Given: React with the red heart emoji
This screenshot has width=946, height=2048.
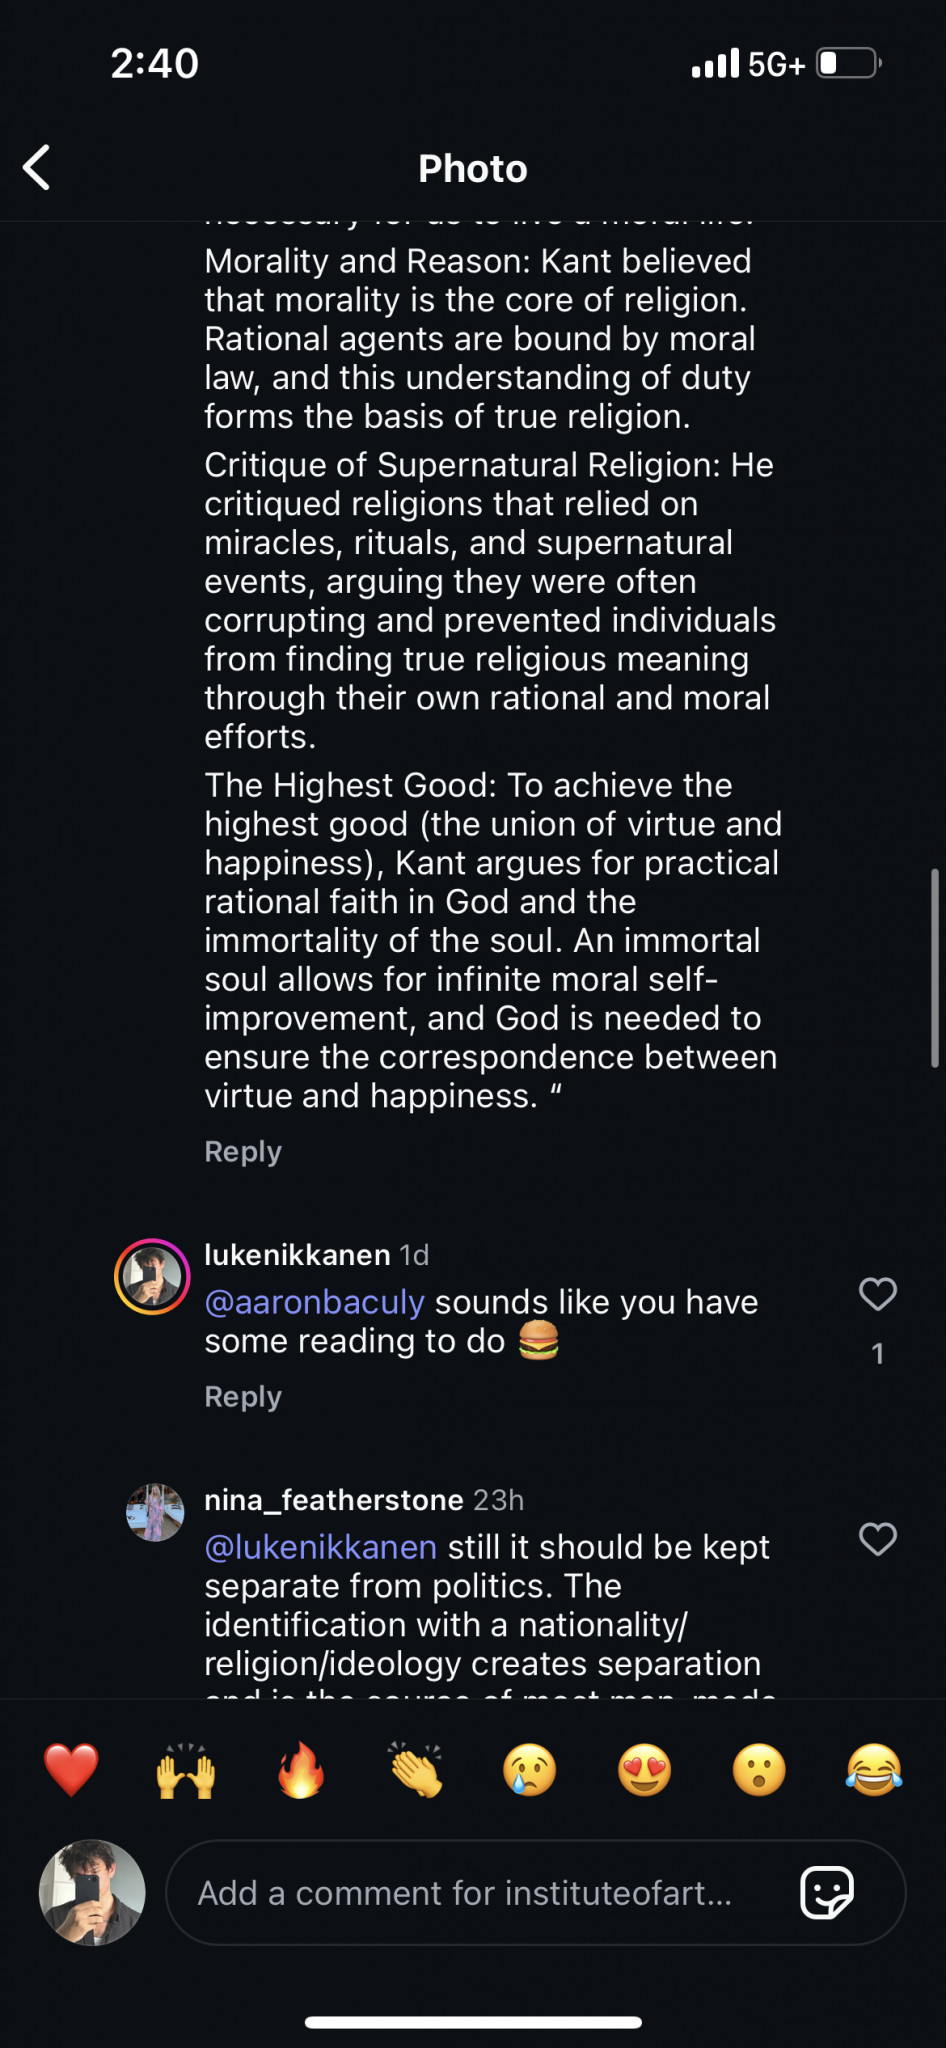Looking at the screenshot, I should pyautogui.click(x=71, y=1770).
